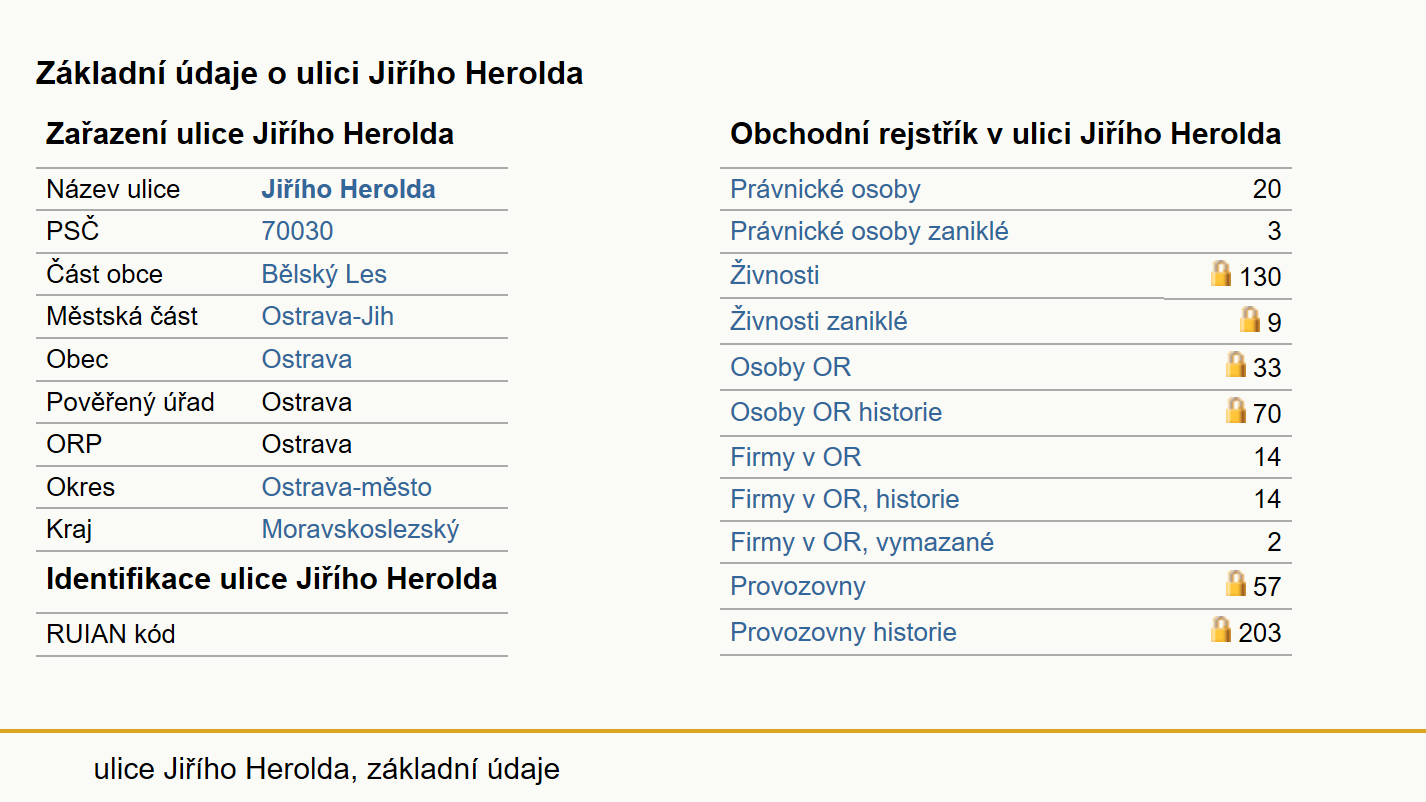Click the lock icon next to Provozovny historie 203
This screenshot has height=802, width=1426.
pos(1221,629)
